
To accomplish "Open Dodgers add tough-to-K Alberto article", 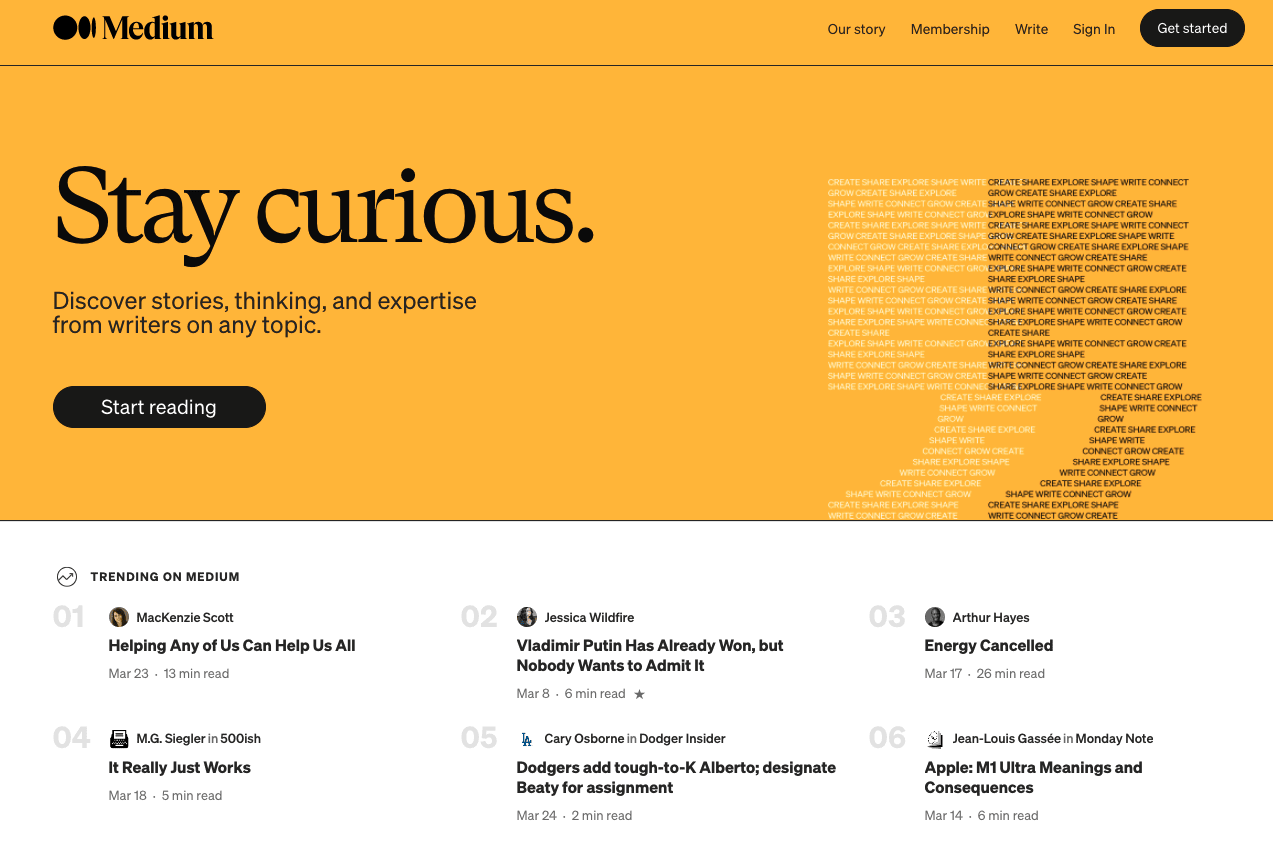I will (x=676, y=778).
